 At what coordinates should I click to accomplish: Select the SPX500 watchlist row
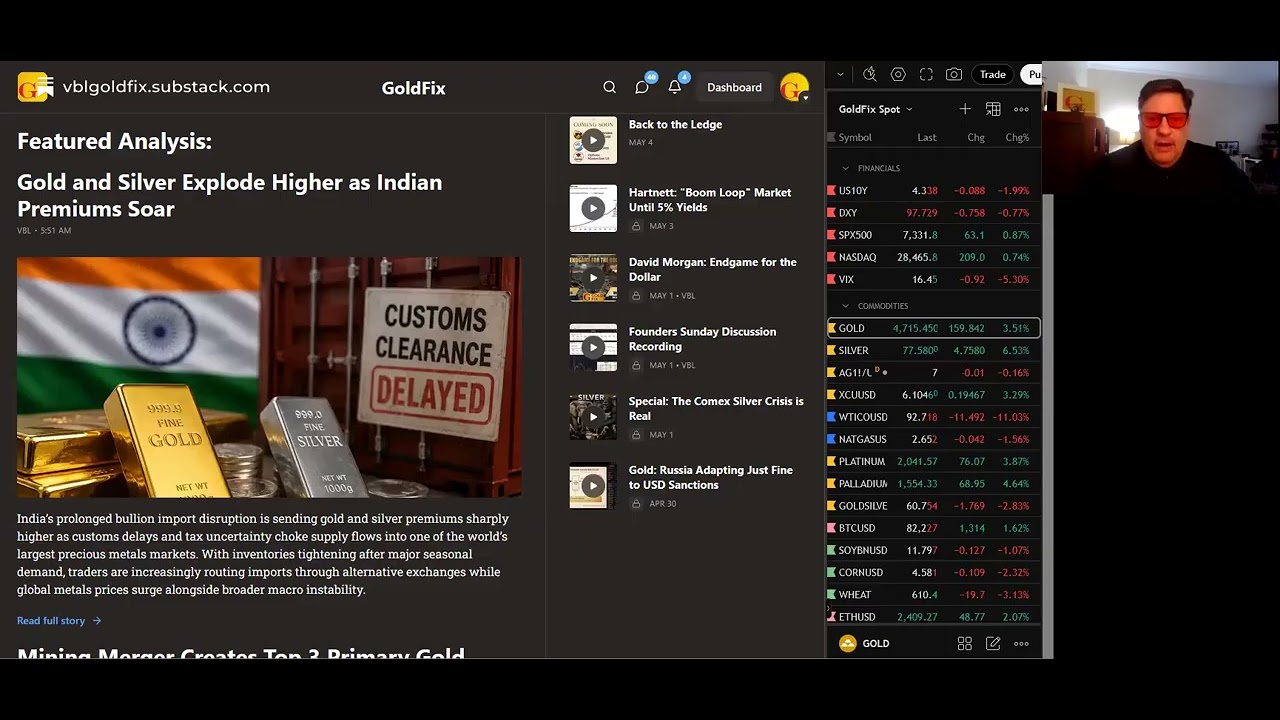click(x=933, y=235)
